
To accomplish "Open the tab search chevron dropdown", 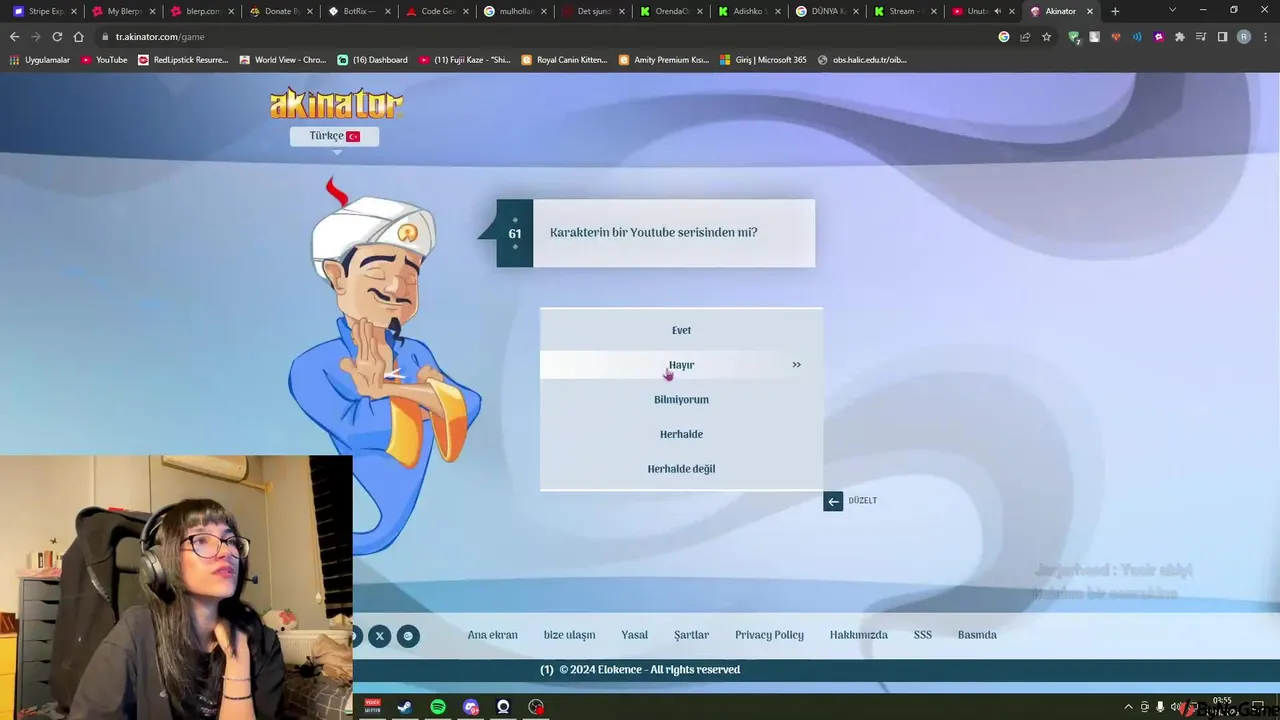I will (1173, 11).
